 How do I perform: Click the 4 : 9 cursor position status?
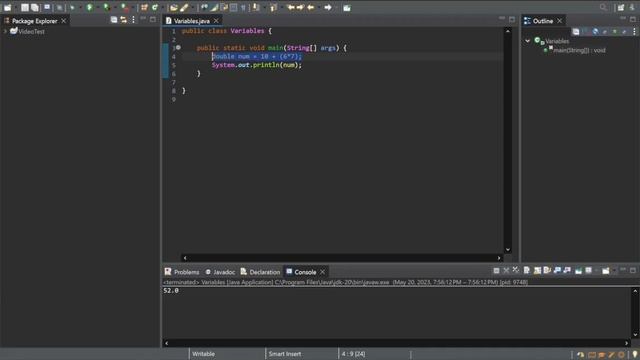pos(353,354)
